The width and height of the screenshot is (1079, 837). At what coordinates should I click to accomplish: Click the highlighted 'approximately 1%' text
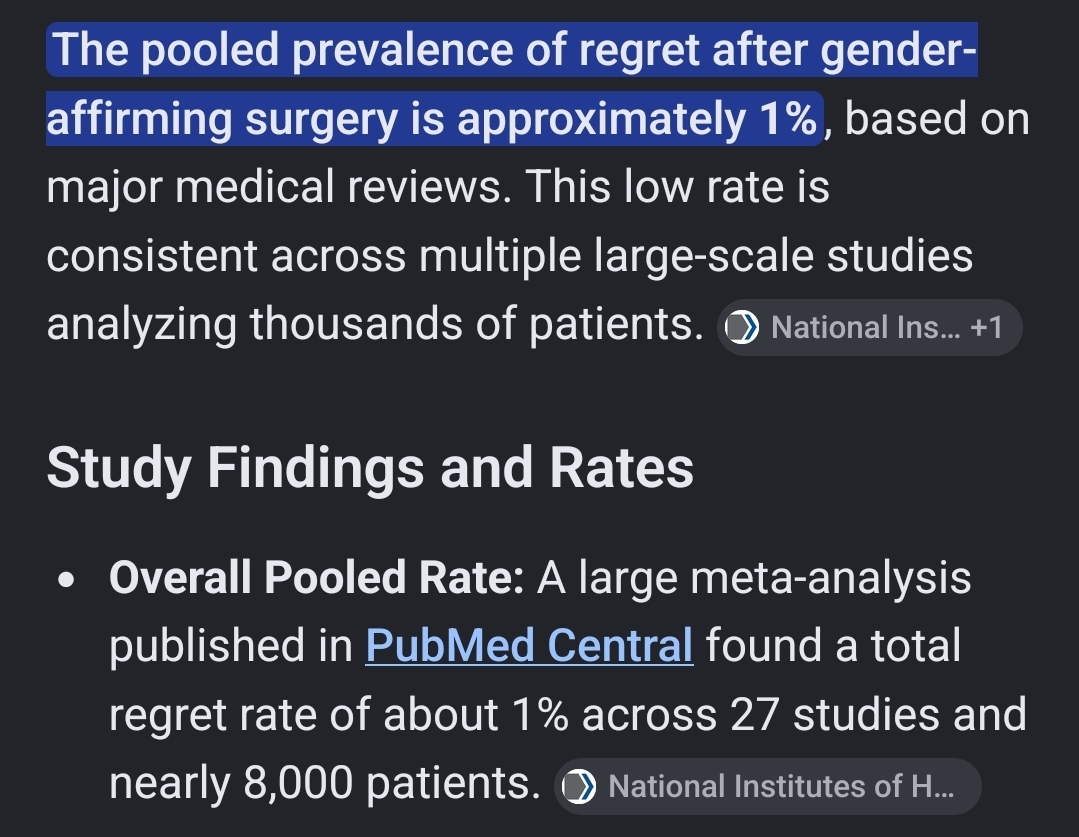pyautogui.click(x=637, y=118)
